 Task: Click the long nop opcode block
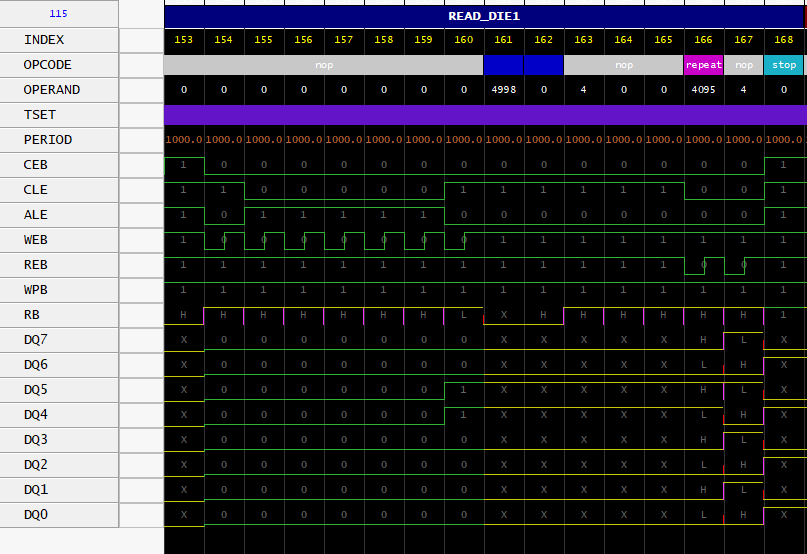(324, 65)
